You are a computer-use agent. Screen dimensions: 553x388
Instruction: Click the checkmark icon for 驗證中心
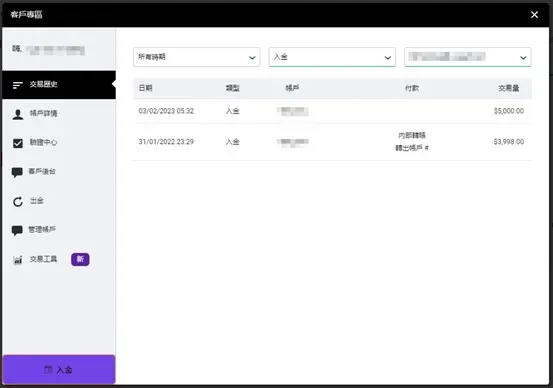pyautogui.click(x=18, y=143)
